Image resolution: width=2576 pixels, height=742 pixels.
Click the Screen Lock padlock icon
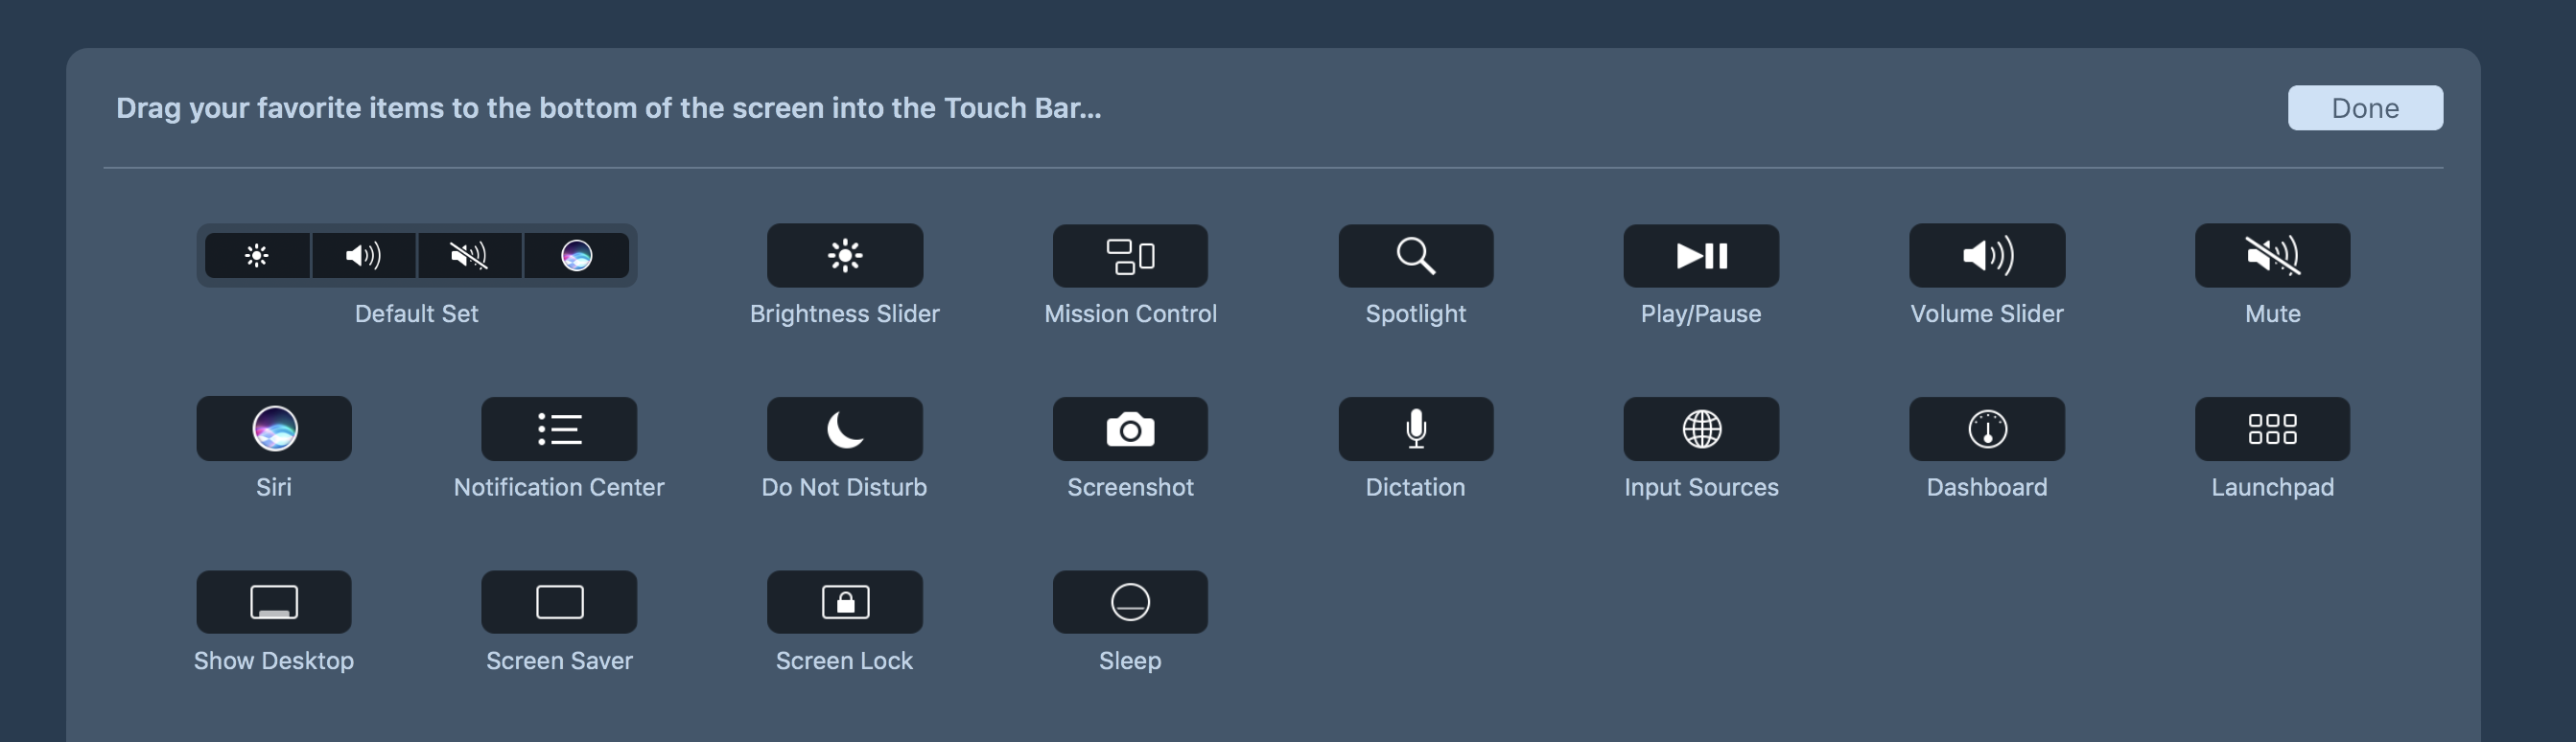click(844, 602)
